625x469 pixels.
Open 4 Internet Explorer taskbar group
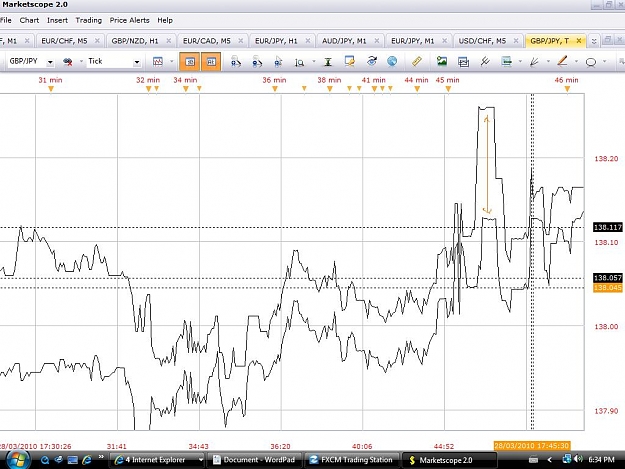[157, 460]
